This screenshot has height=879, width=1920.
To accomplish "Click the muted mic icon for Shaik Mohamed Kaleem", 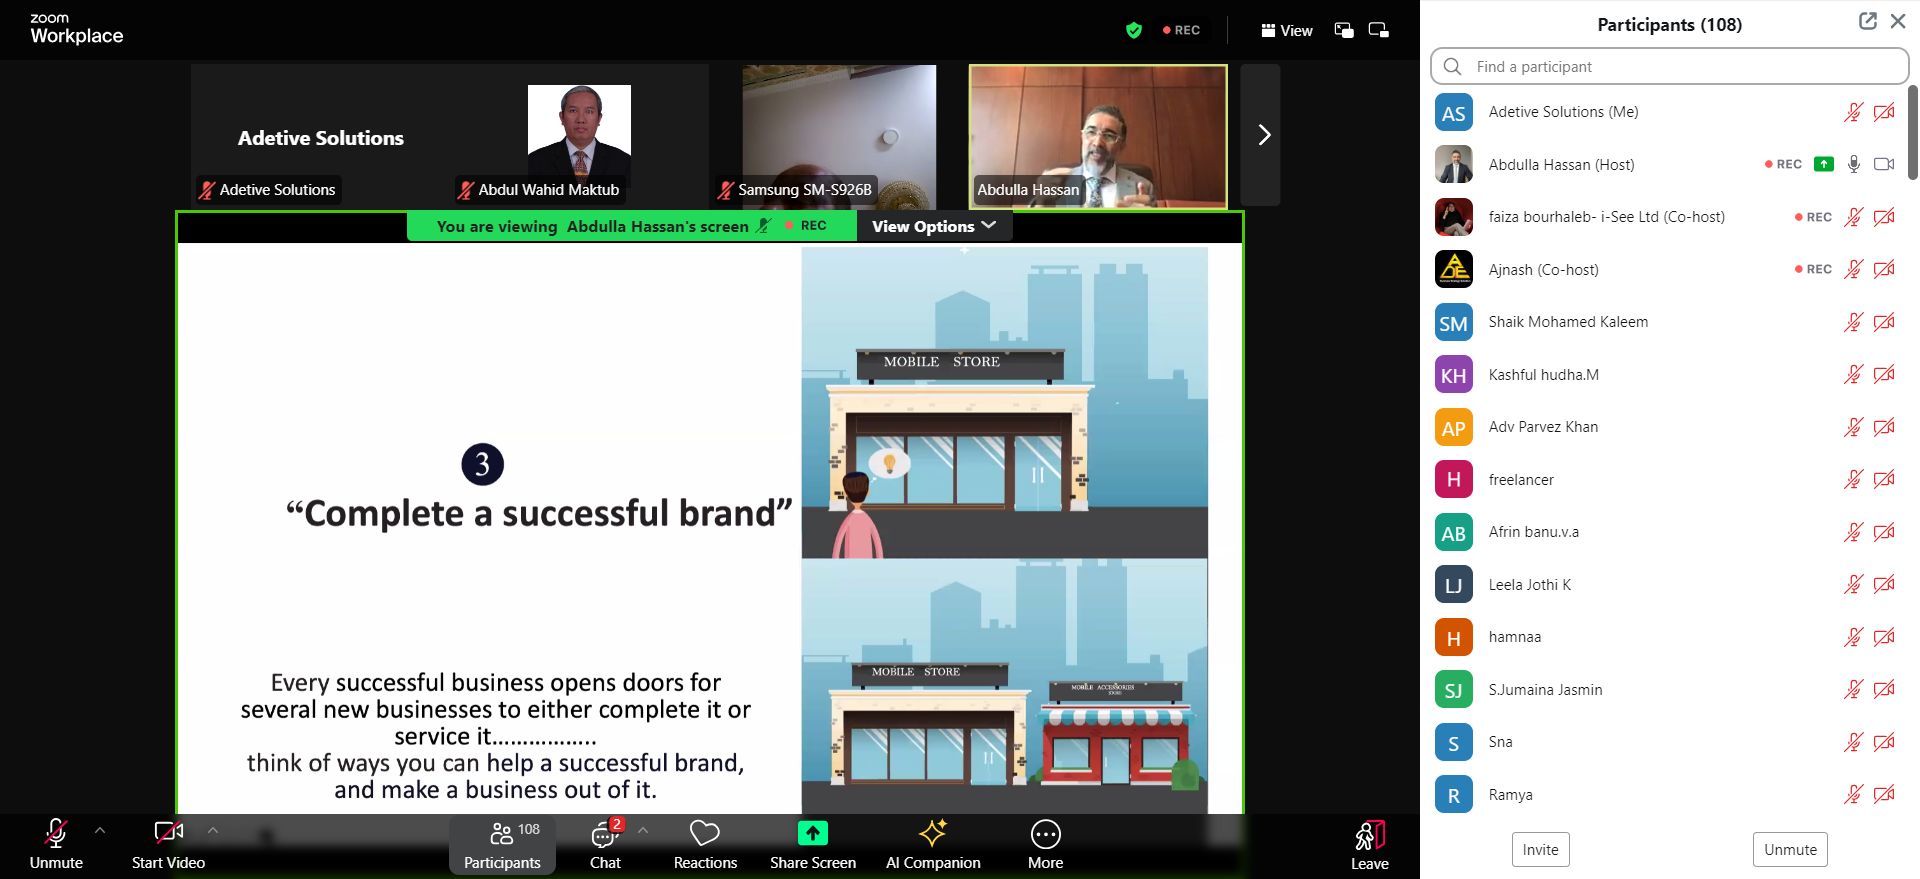I will pos(1853,322).
